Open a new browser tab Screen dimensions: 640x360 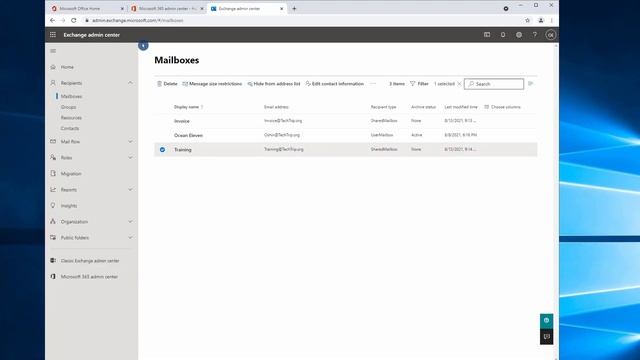[294, 9]
